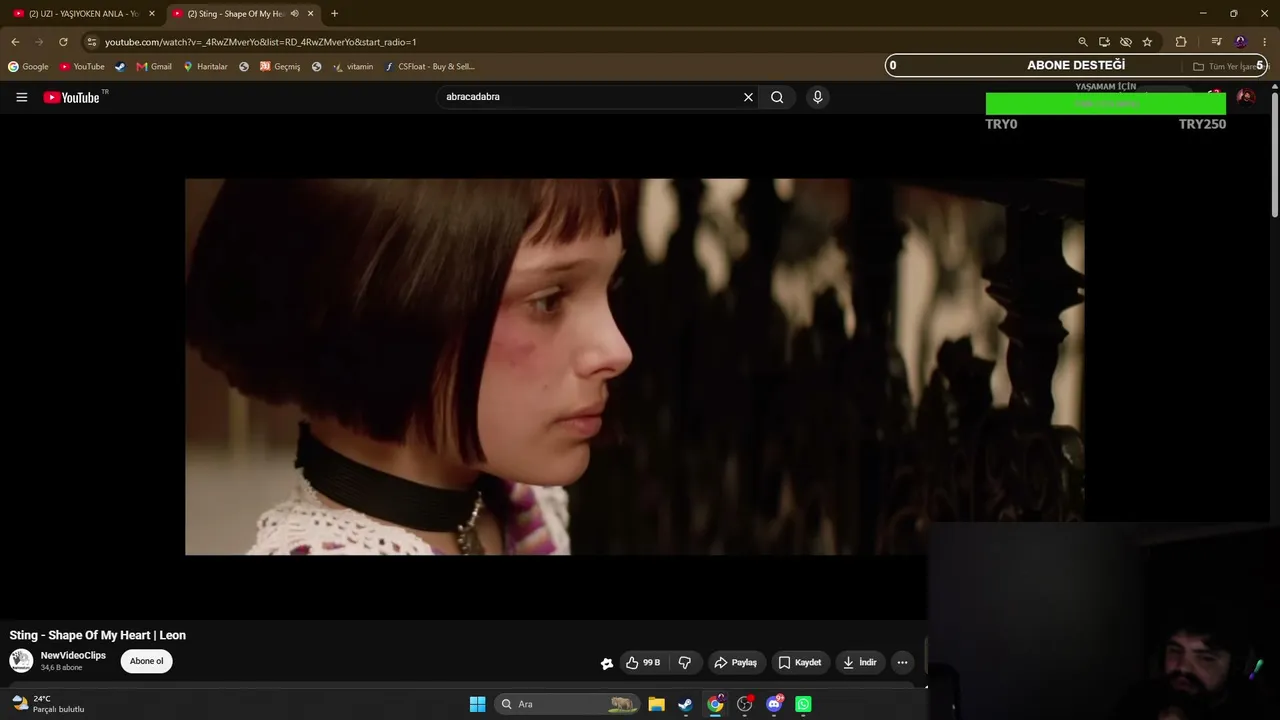Go to the YouTube home logo
This screenshot has height=720, width=1280.
tap(72, 97)
